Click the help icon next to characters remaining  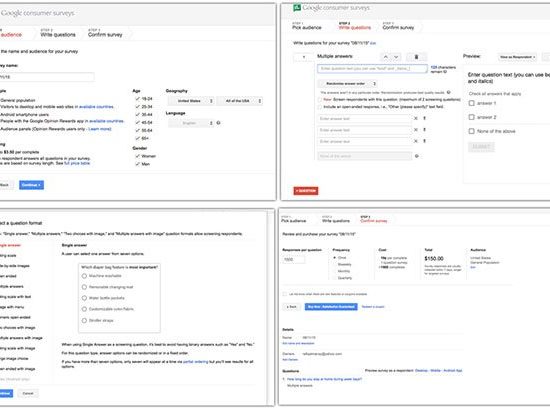coord(445,72)
